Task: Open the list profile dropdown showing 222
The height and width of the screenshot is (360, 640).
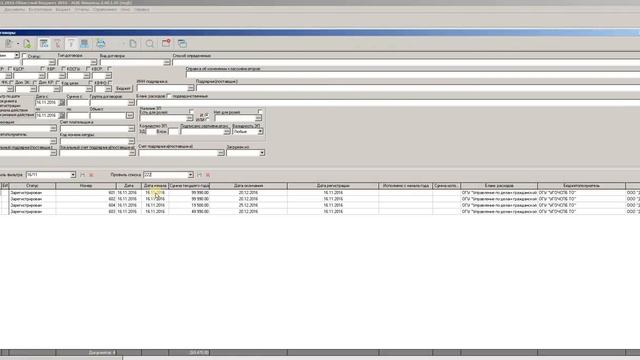Action: click(x=190, y=175)
